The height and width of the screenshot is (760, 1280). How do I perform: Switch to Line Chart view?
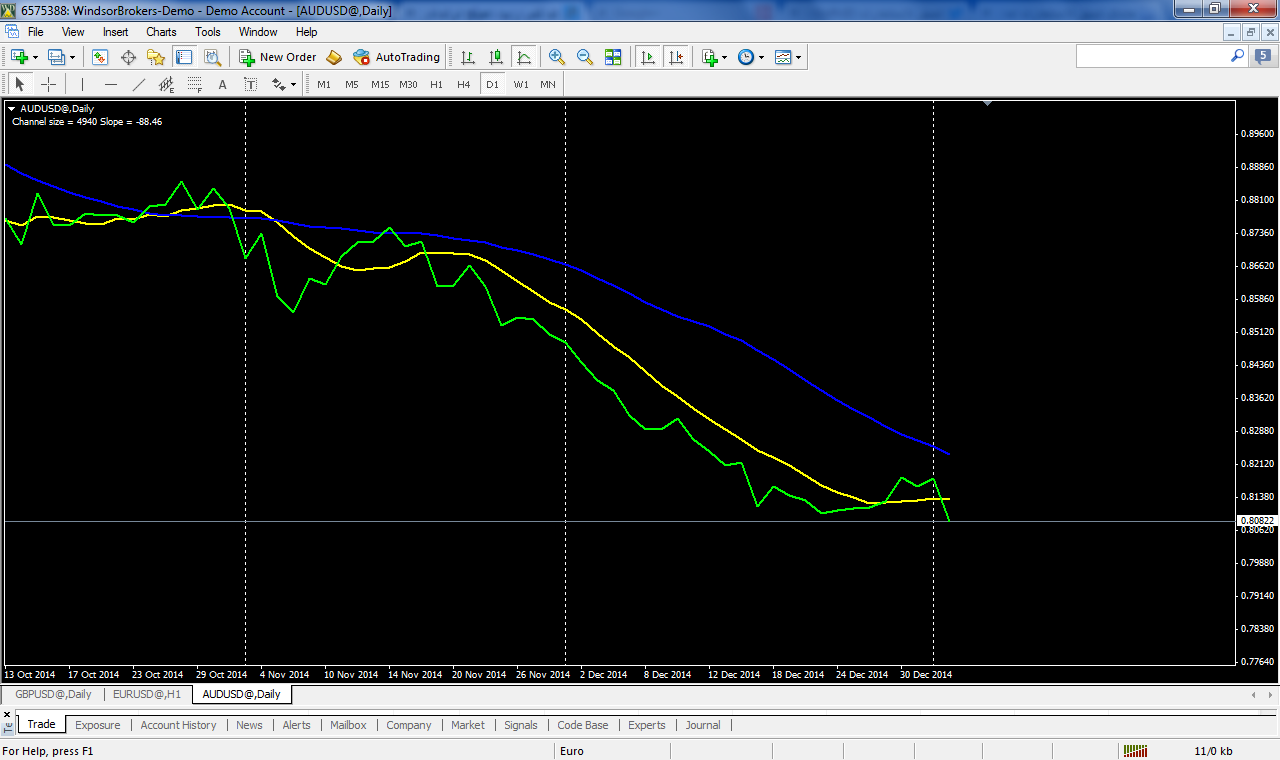(524, 57)
